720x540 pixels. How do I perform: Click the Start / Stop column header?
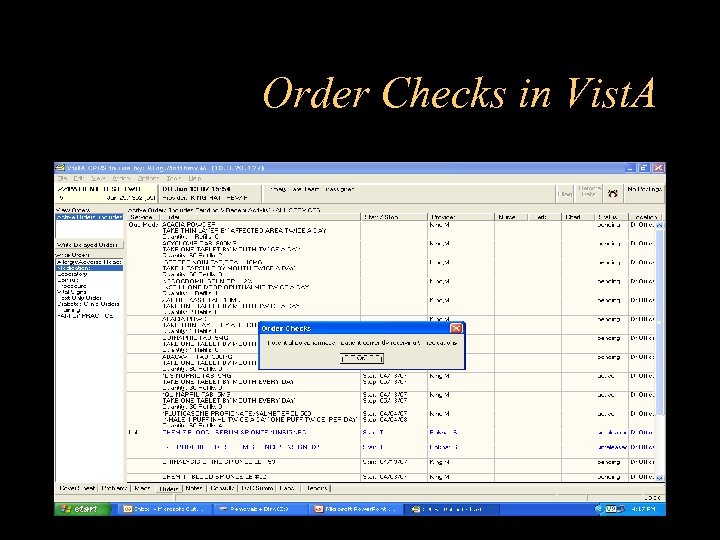click(394, 217)
